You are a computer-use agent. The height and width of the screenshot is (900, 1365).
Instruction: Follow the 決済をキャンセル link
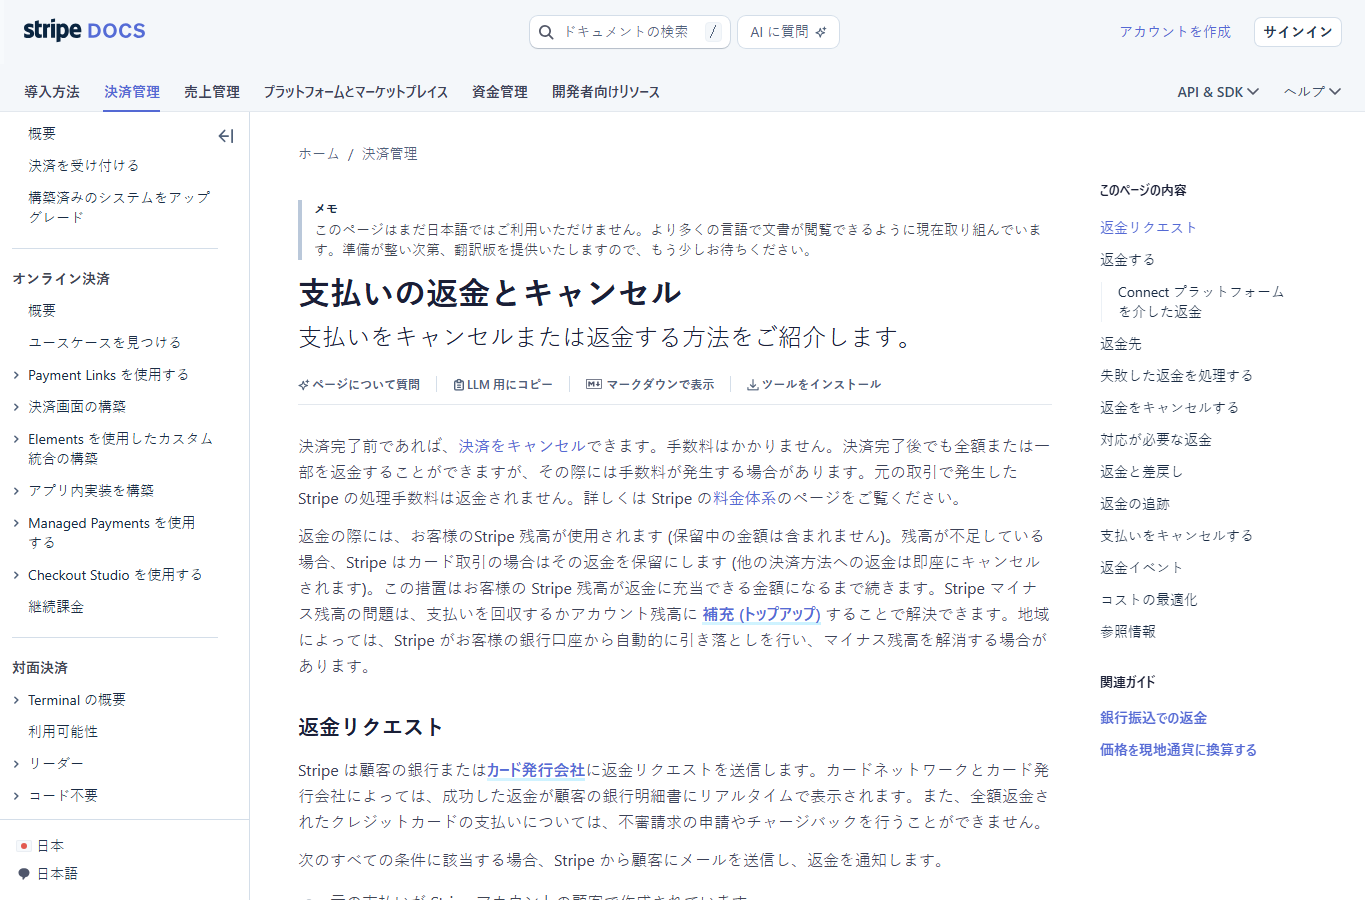click(x=522, y=446)
